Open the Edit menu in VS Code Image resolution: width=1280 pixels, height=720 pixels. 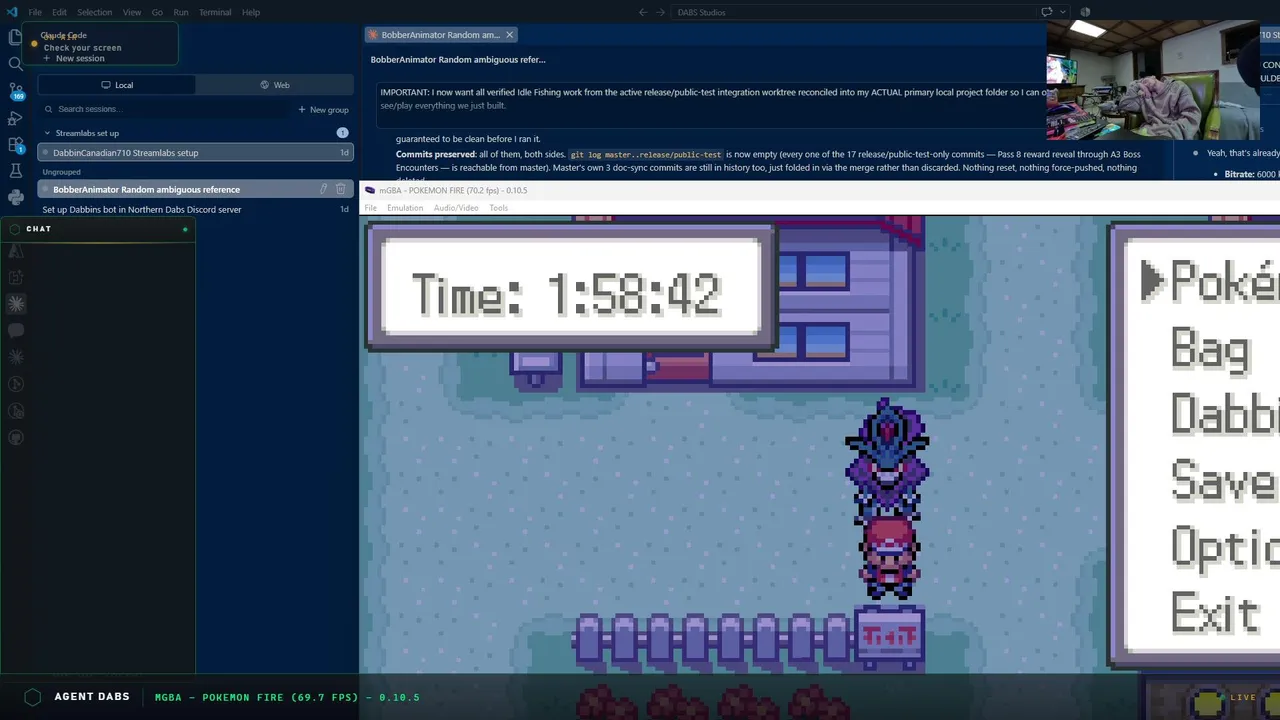pyautogui.click(x=59, y=12)
